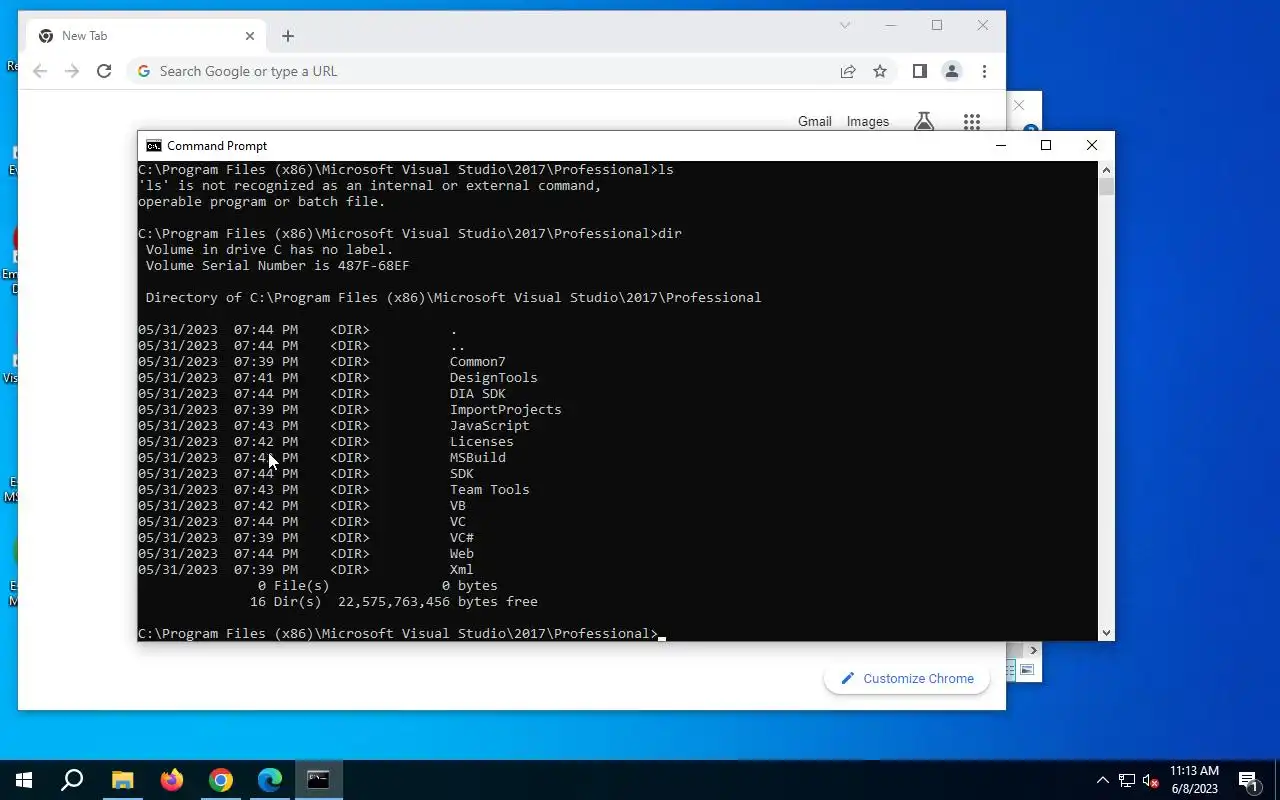Open Windows Start menu
Screen dimensions: 1280x800
24,780
